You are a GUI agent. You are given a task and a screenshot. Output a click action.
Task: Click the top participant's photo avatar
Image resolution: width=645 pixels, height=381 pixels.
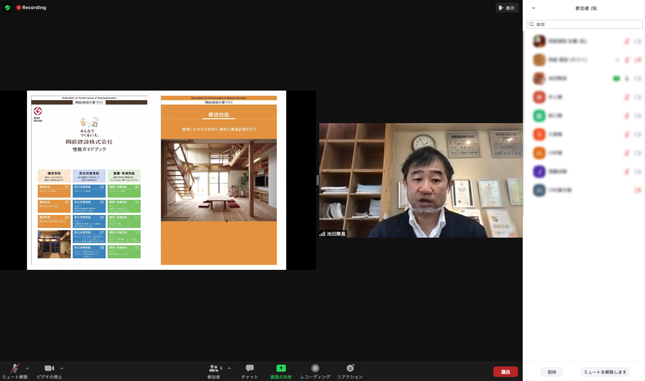tap(539, 41)
